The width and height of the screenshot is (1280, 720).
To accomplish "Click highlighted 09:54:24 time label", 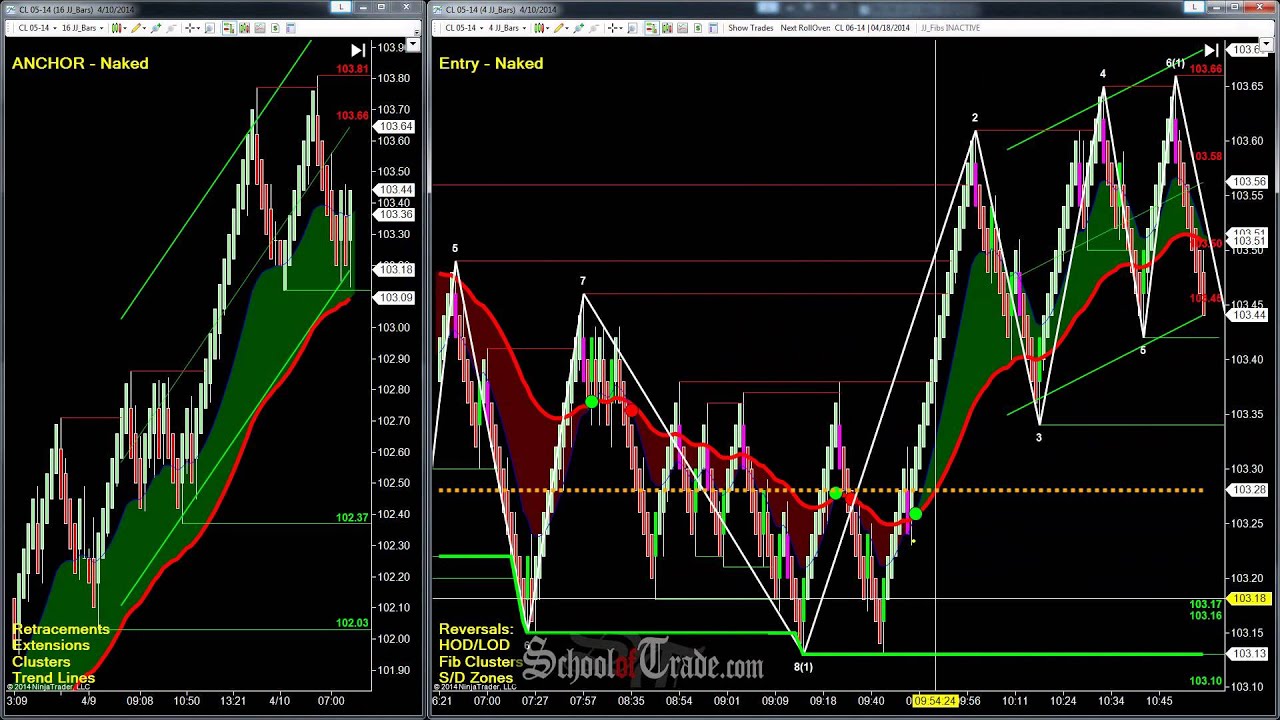I will (936, 701).
